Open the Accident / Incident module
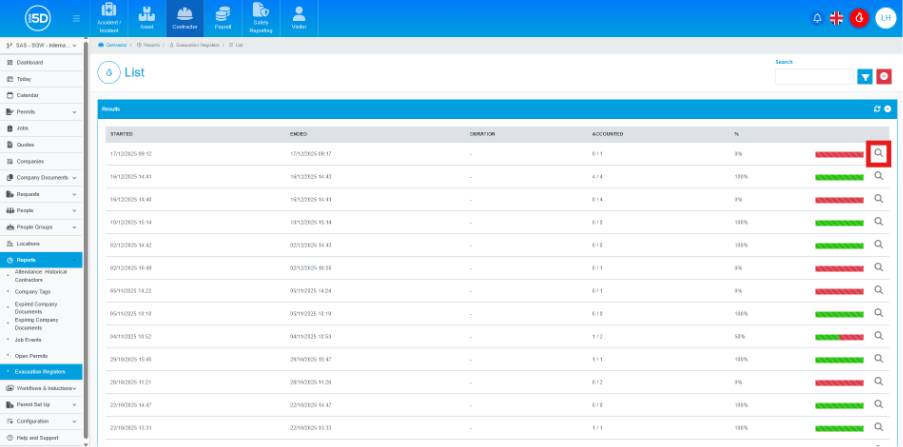 tap(109, 17)
